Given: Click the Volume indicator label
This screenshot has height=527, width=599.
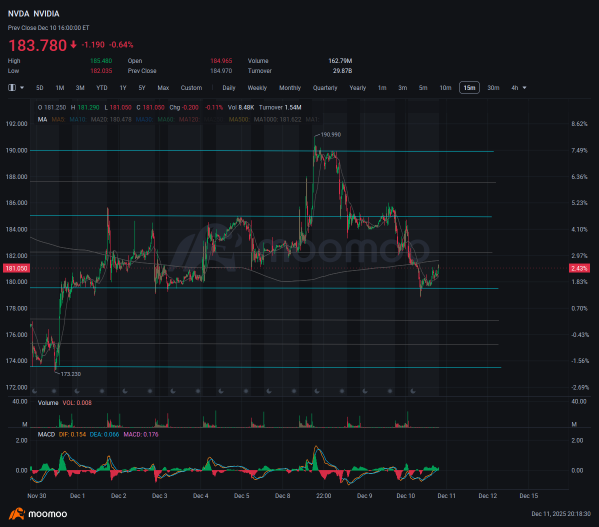Looking at the screenshot, I should [48, 403].
